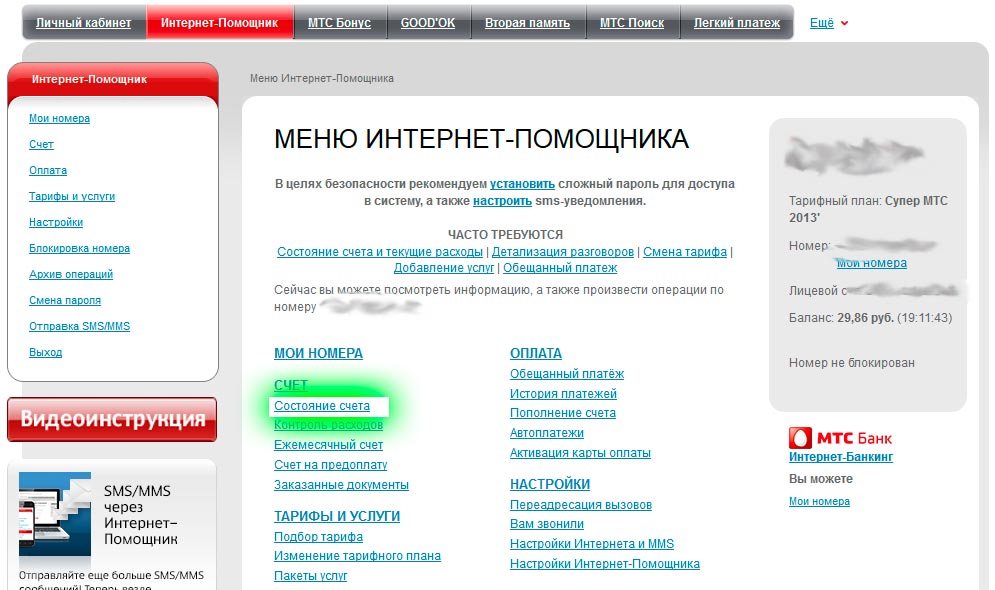This screenshot has height=590, width=995.
Task: Go to the Вторая память tab
Action: click(x=527, y=23)
